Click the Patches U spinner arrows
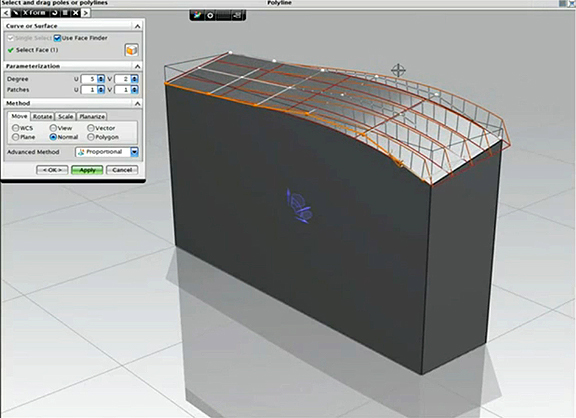Screen dimensions: 576x418 tap(101, 90)
